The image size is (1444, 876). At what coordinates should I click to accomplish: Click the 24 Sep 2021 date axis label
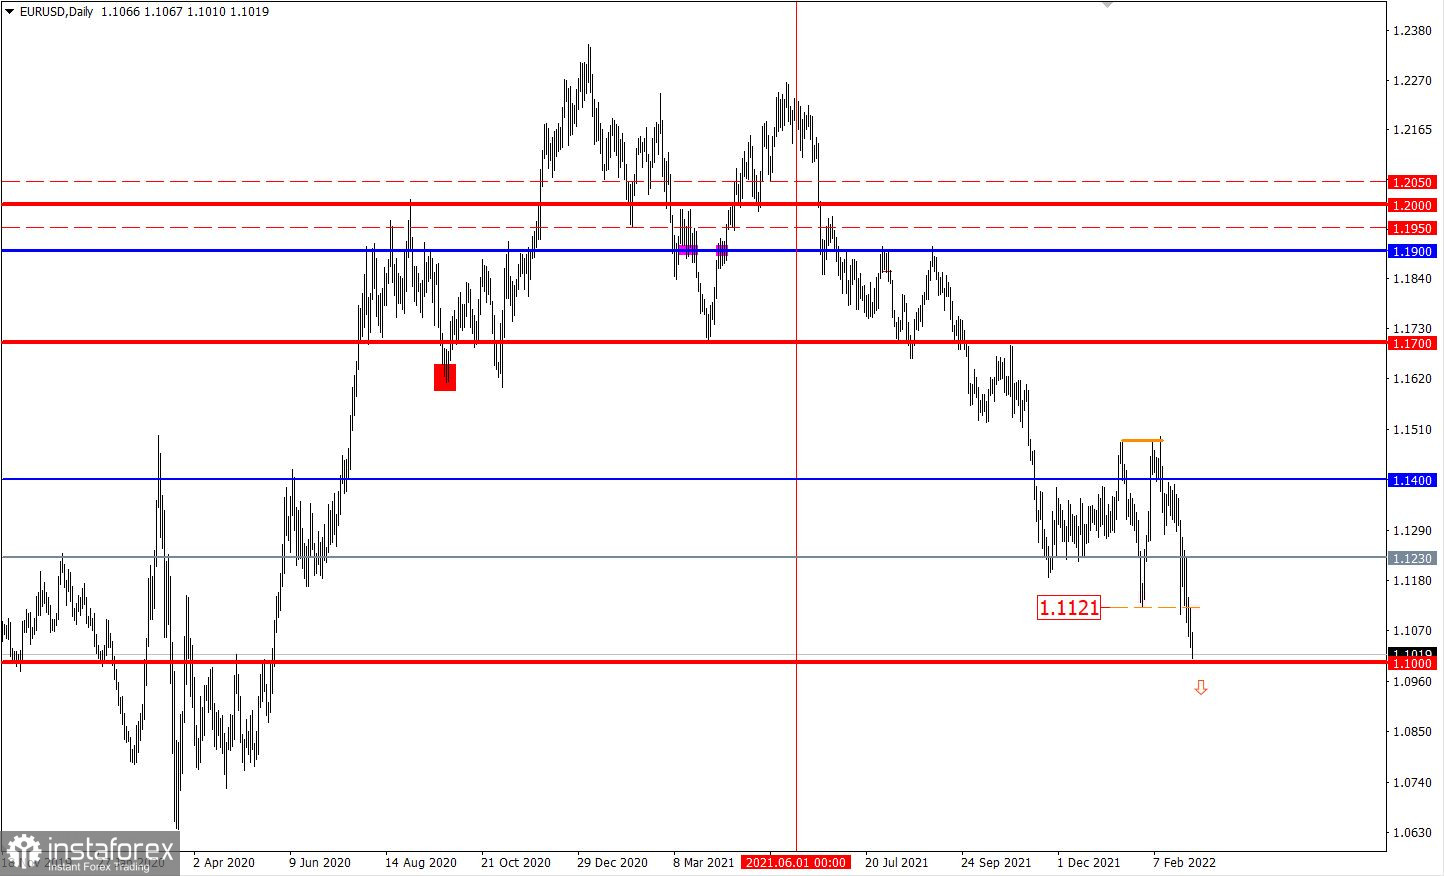coord(996,862)
